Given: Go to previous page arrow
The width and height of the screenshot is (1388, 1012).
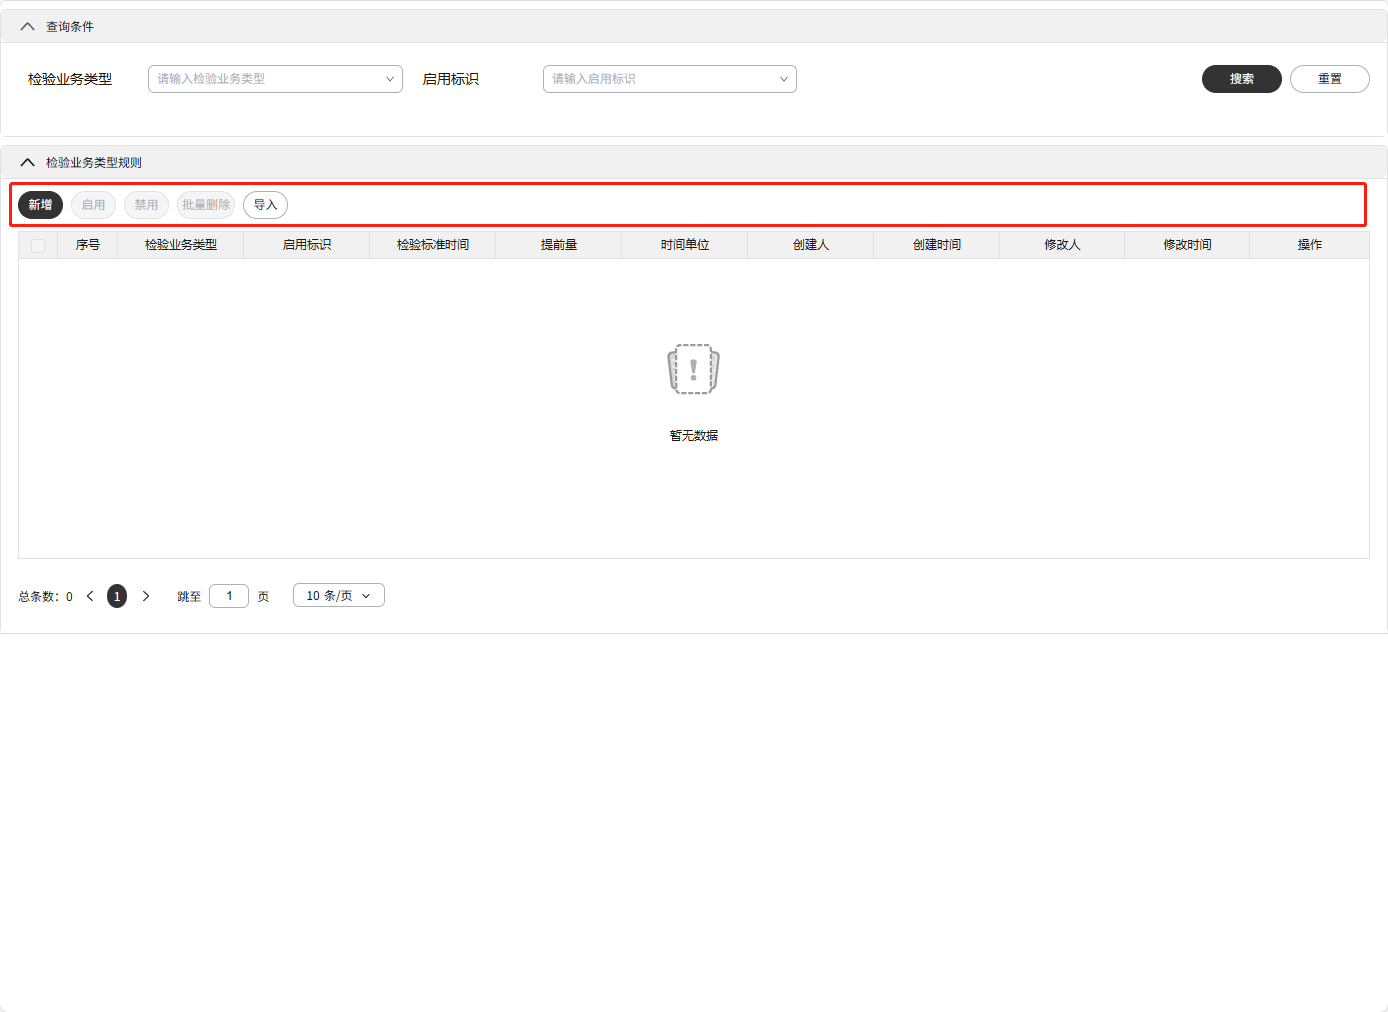Looking at the screenshot, I should pos(90,596).
